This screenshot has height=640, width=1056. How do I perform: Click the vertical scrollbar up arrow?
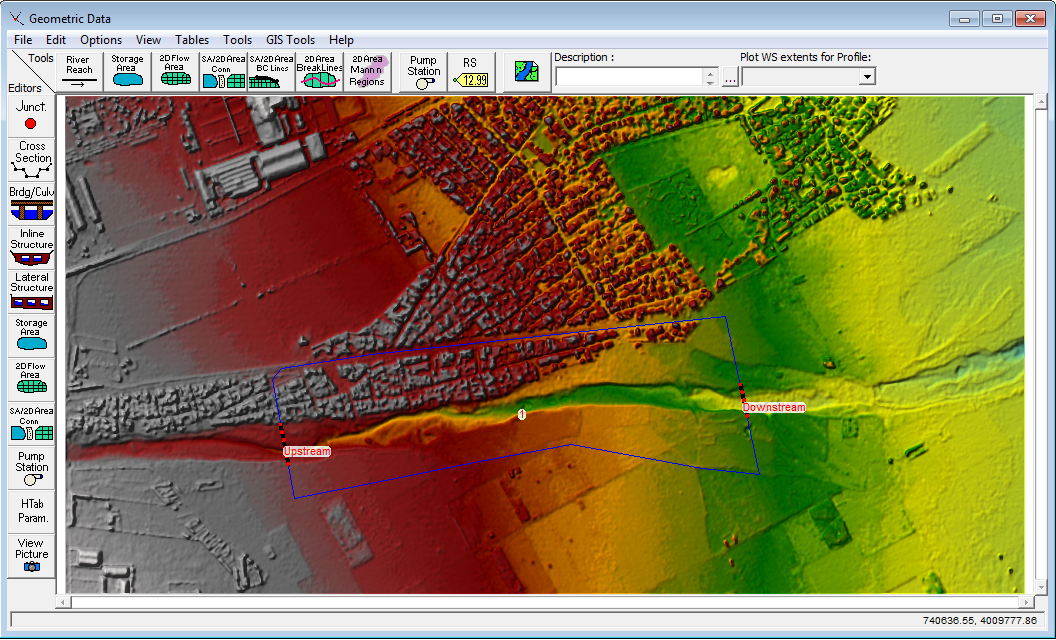pyautogui.click(x=1041, y=102)
